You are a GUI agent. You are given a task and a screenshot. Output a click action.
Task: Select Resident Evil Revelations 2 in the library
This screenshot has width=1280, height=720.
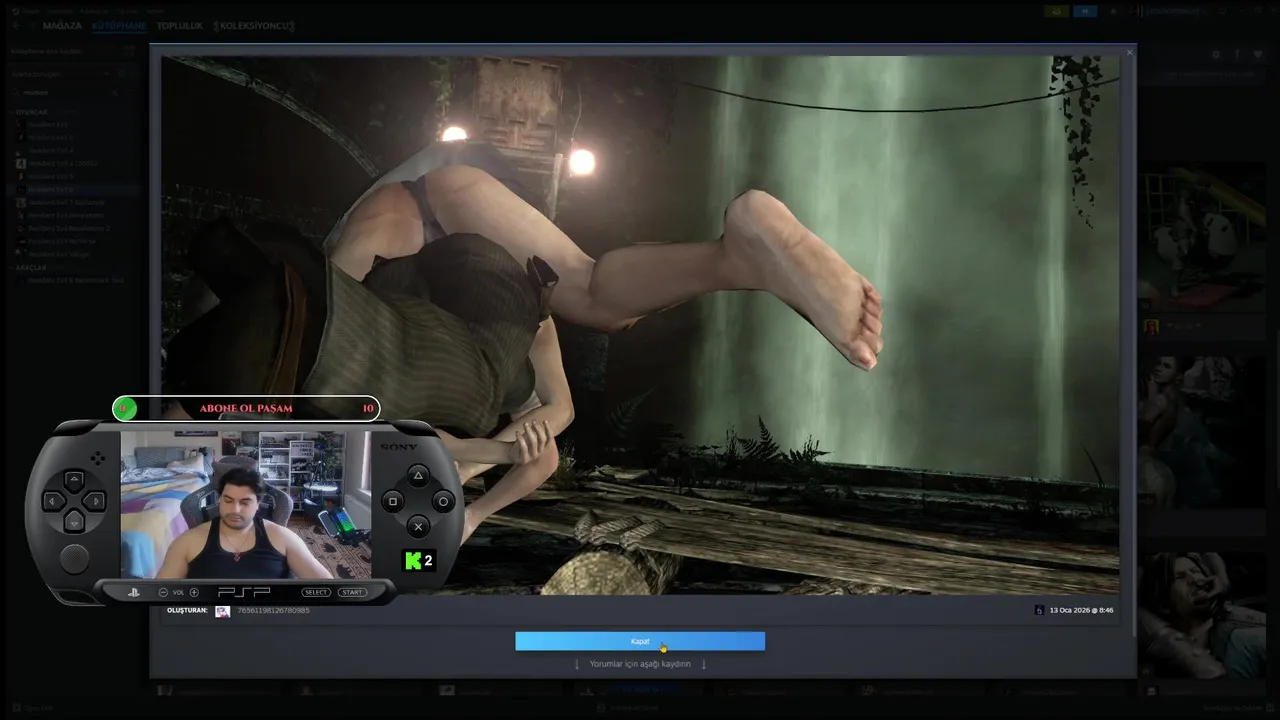tap(69, 228)
